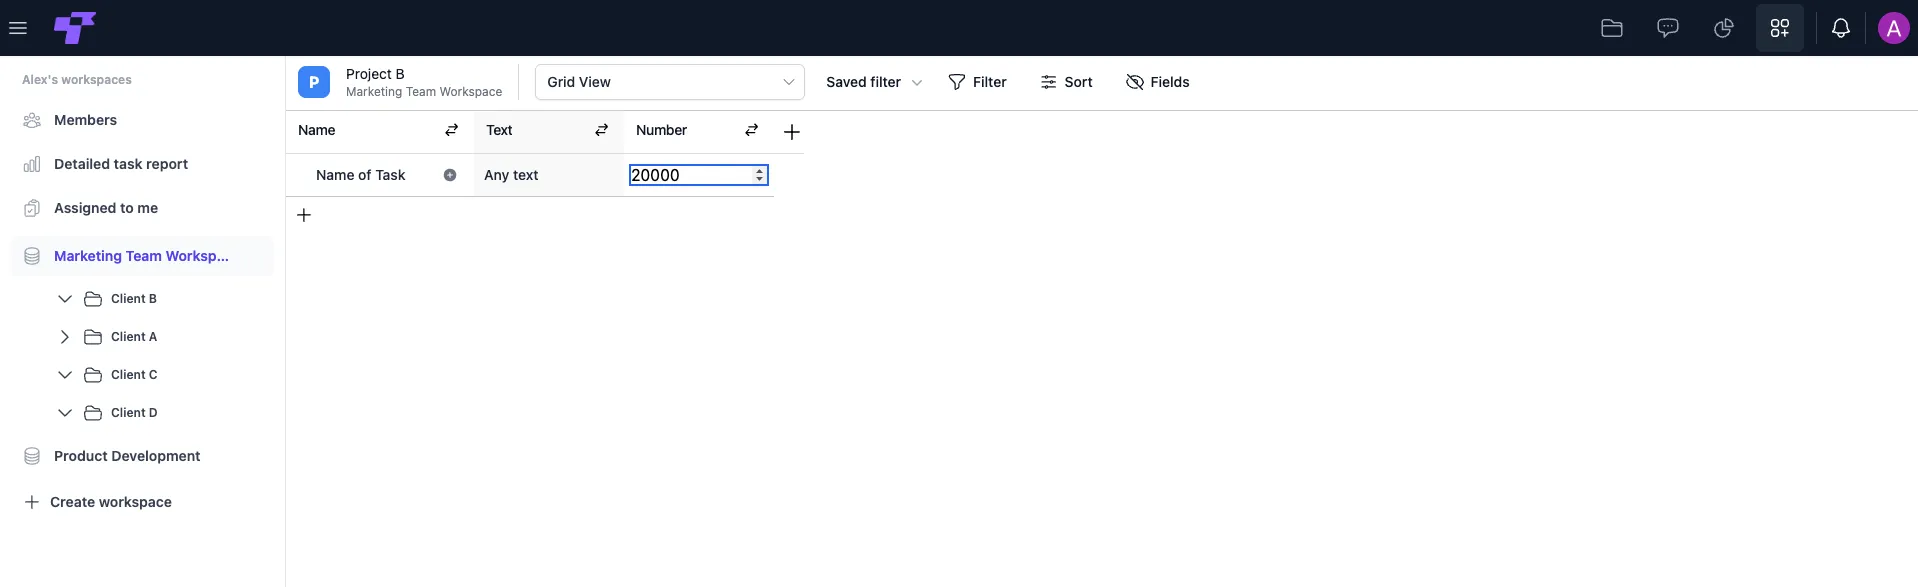Open Client B folder label
The image size is (1918, 587).
click(x=134, y=299)
